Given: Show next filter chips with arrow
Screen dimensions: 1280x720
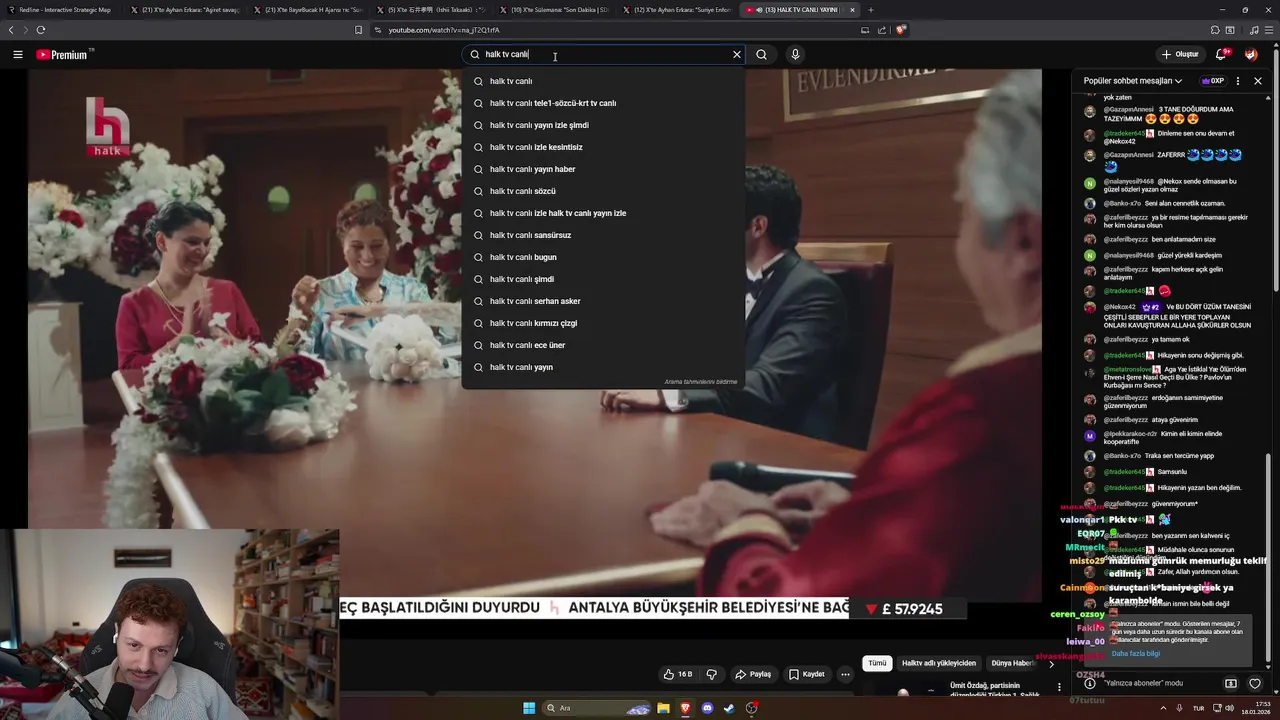Looking at the screenshot, I should 1050,664.
